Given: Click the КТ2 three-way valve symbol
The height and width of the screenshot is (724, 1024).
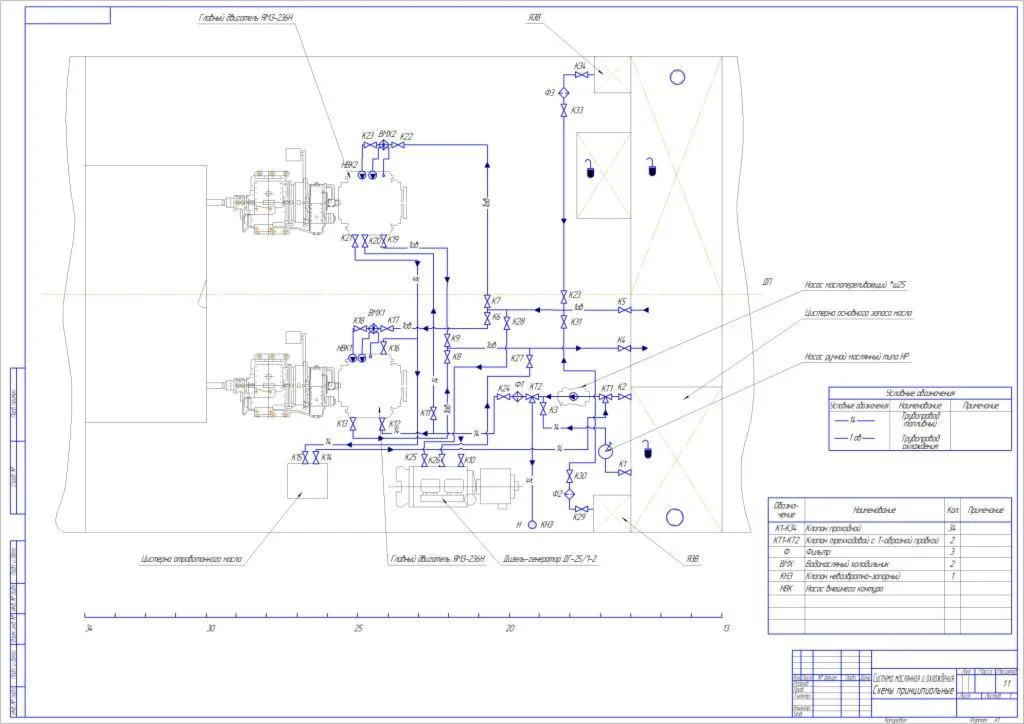Looking at the screenshot, I should coord(533,397).
